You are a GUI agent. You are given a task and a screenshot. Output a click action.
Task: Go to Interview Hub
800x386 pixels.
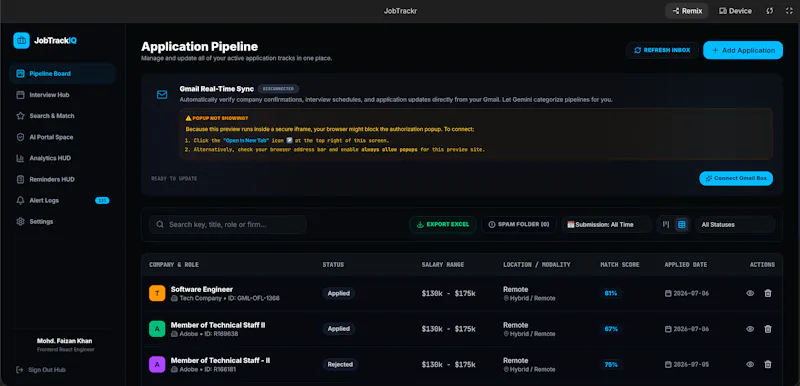pos(62,95)
